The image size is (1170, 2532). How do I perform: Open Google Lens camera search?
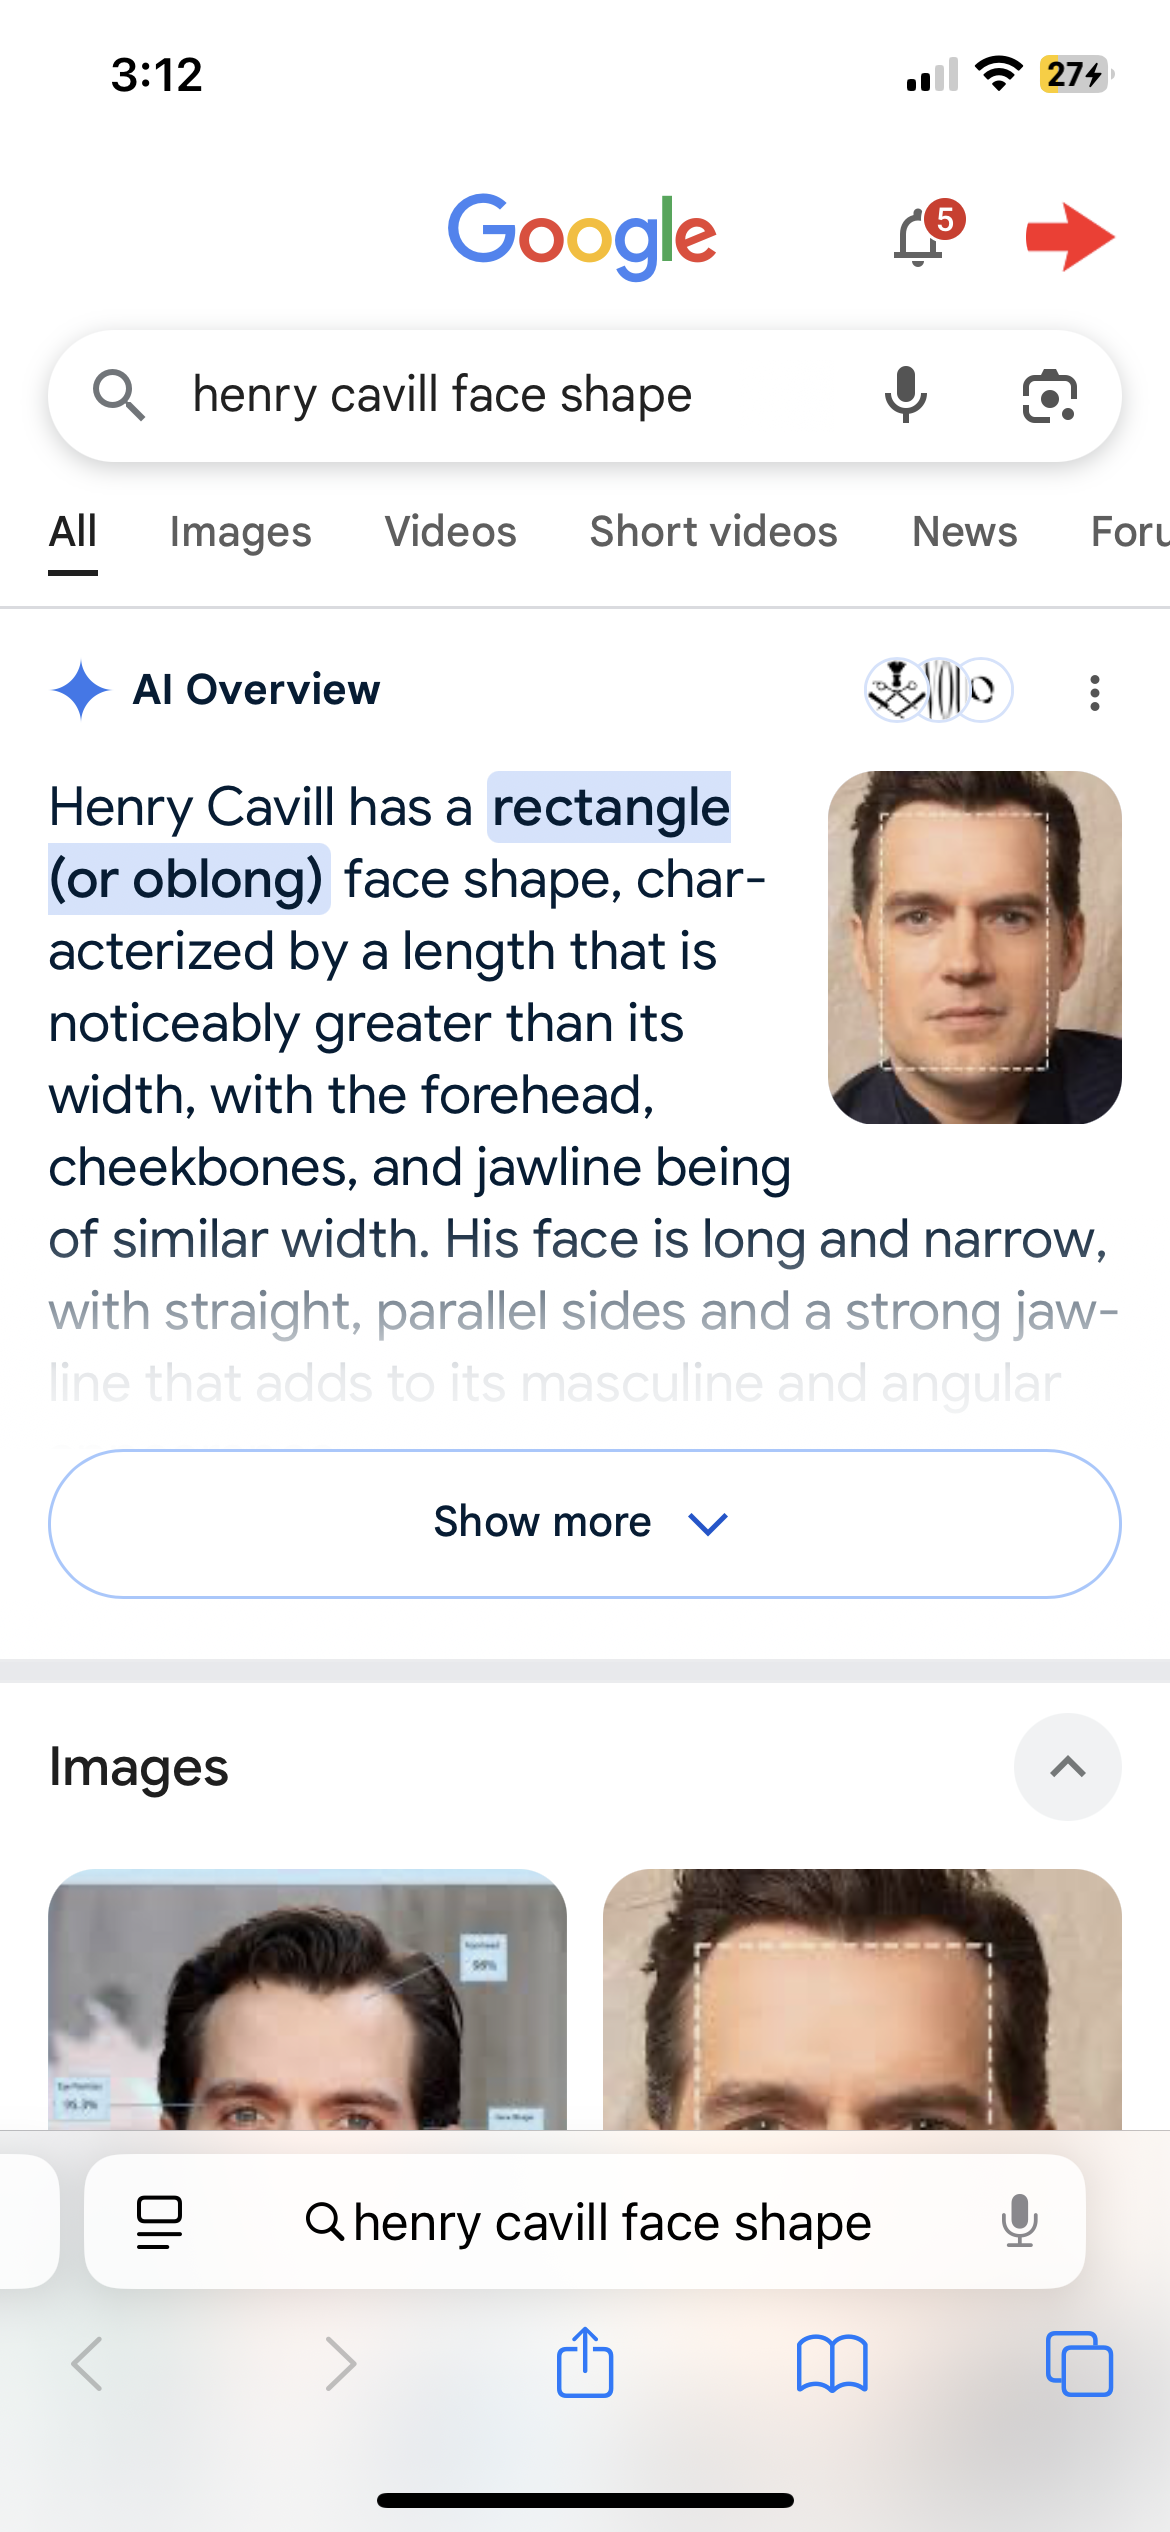tap(1049, 396)
